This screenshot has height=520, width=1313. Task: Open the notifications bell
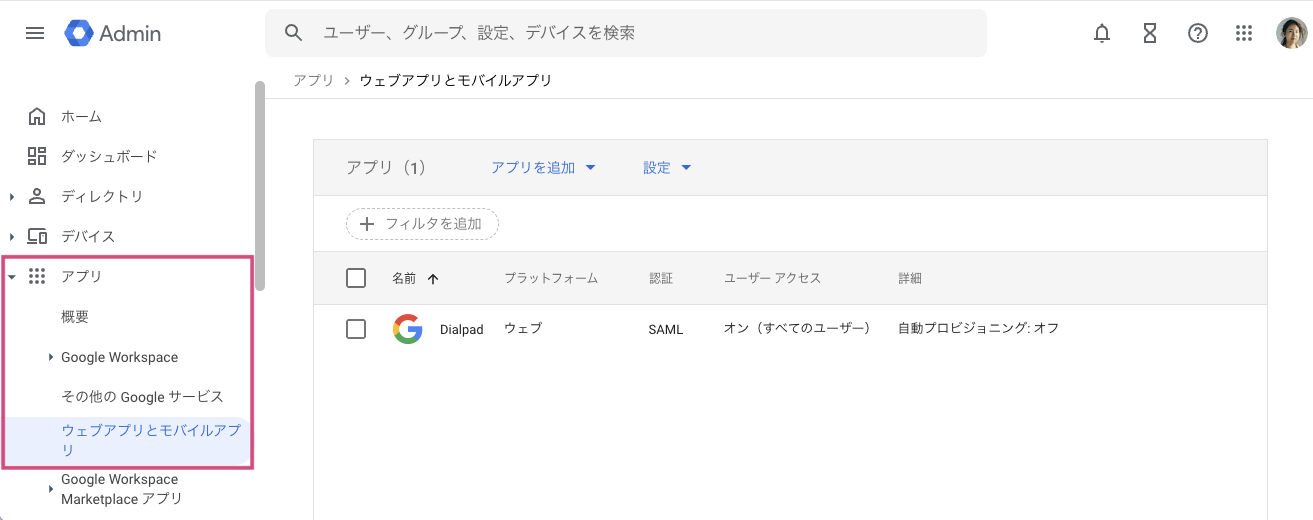pyautogui.click(x=1102, y=33)
